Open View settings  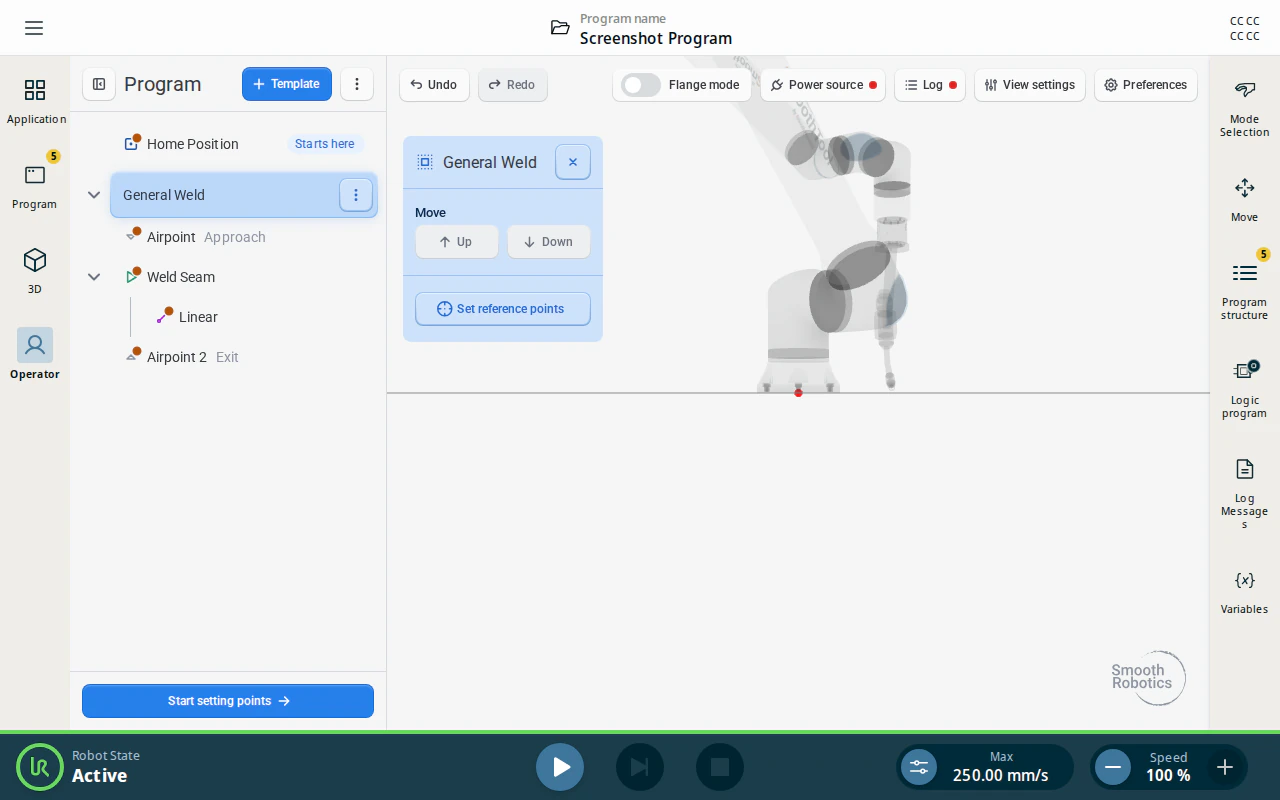coord(1030,85)
